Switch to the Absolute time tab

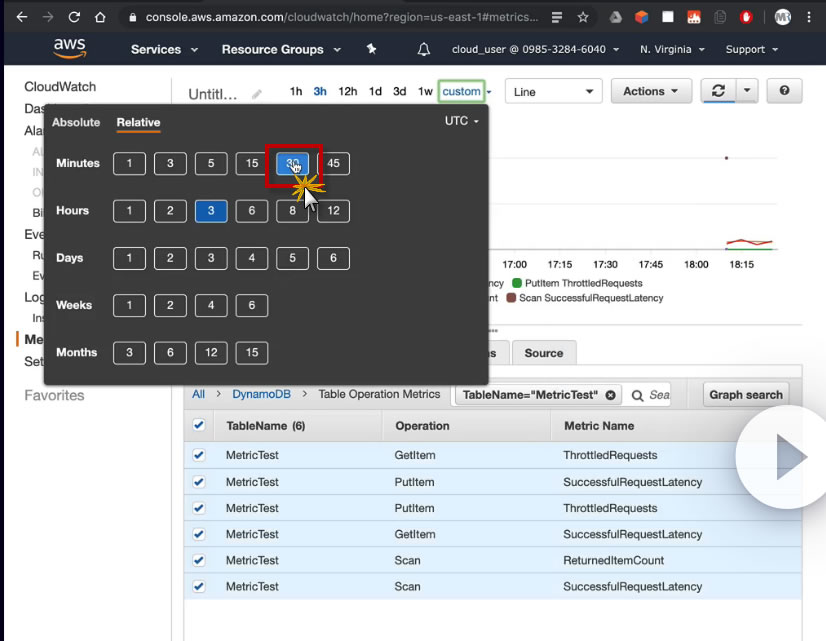(x=76, y=123)
